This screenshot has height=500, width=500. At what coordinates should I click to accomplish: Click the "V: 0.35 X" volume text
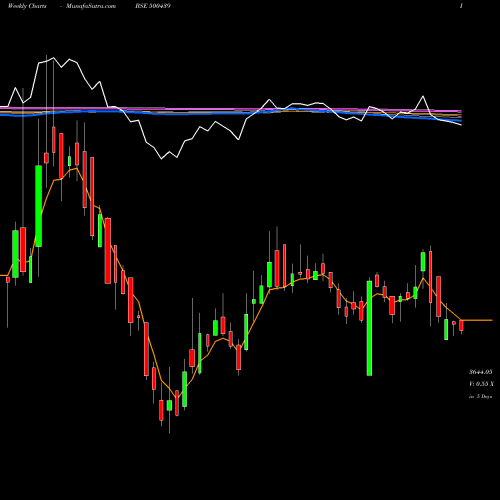click(x=481, y=384)
